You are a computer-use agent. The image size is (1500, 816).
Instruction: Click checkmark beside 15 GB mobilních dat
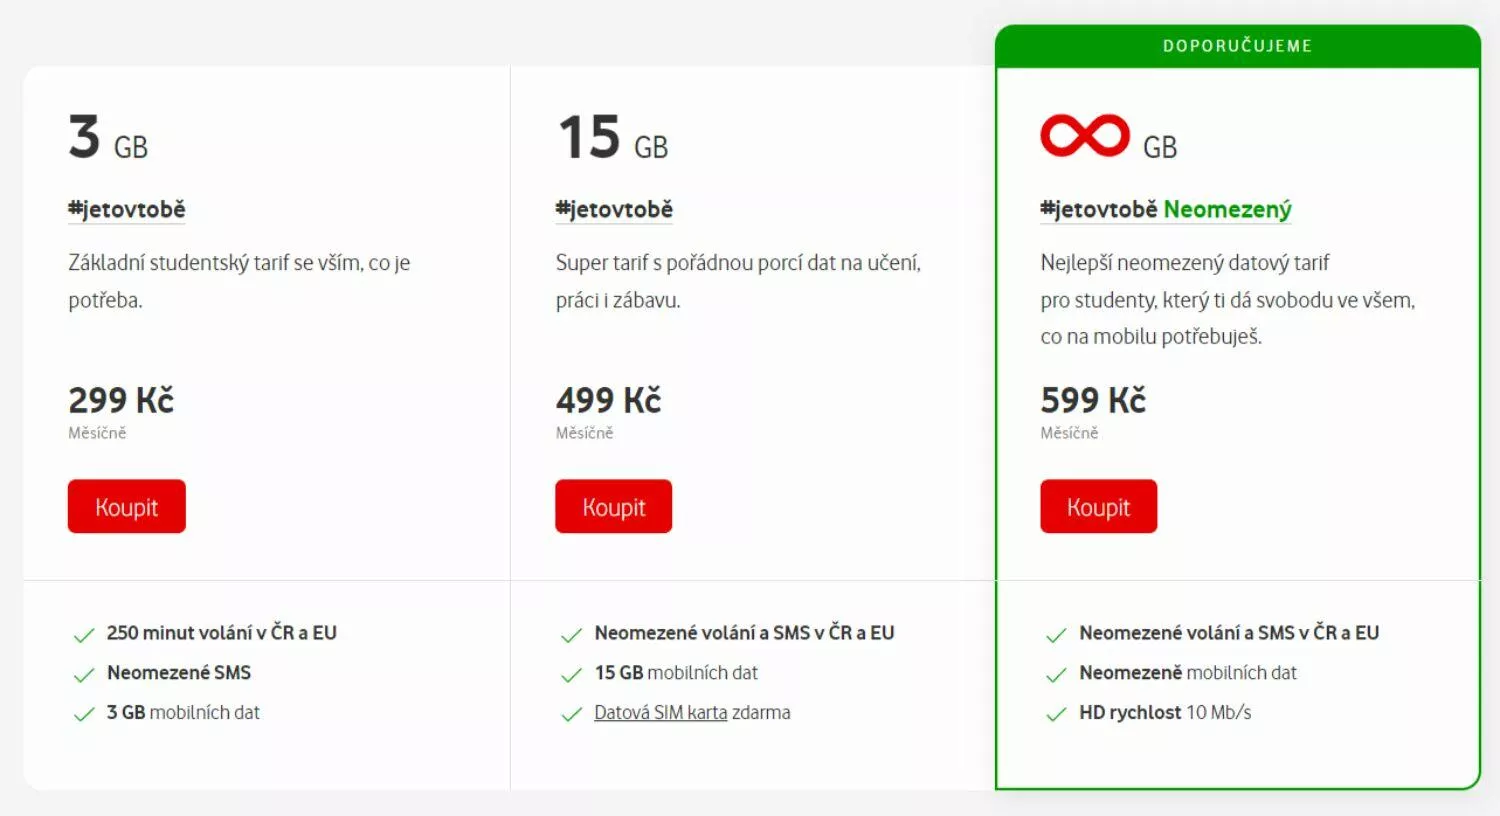coord(571,675)
